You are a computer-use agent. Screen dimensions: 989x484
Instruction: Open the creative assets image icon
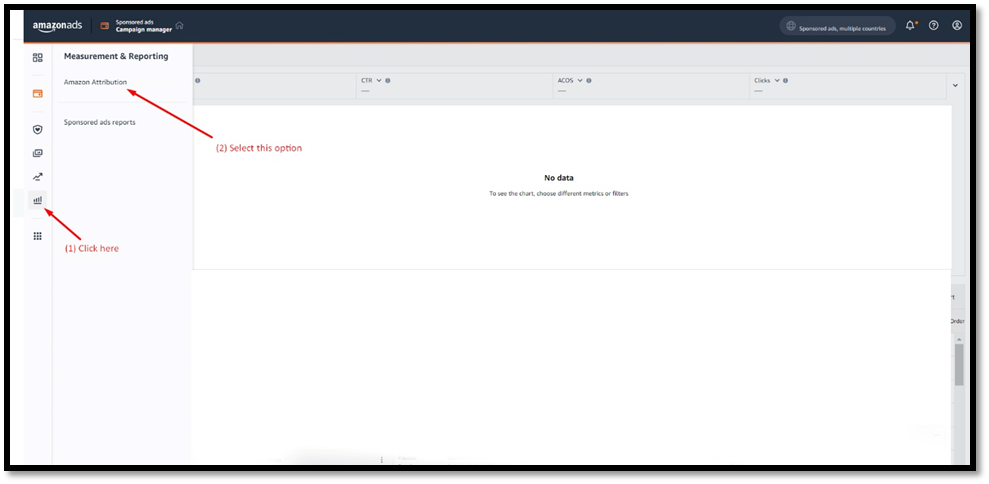tap(38, 153)
